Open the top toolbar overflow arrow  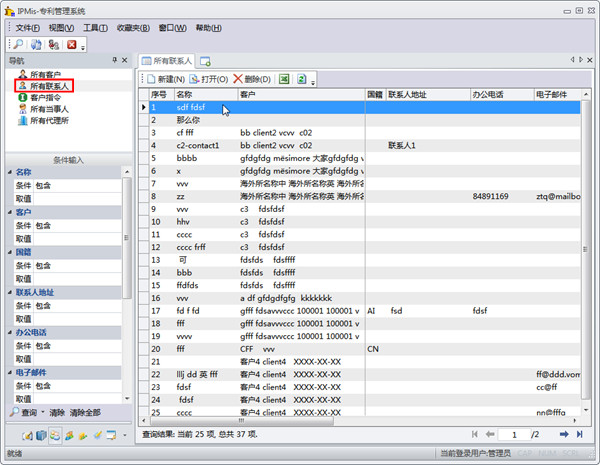[x=83, y=47]
